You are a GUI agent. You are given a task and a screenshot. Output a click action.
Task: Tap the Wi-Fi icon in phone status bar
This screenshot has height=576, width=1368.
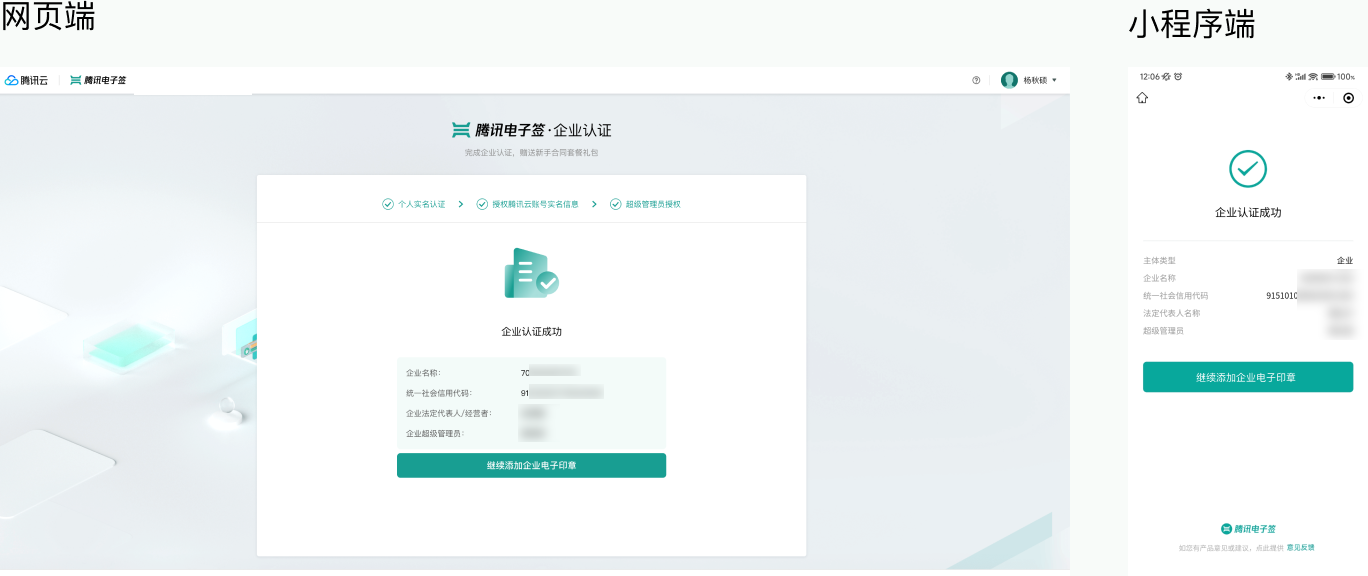tap(1313, 76)
